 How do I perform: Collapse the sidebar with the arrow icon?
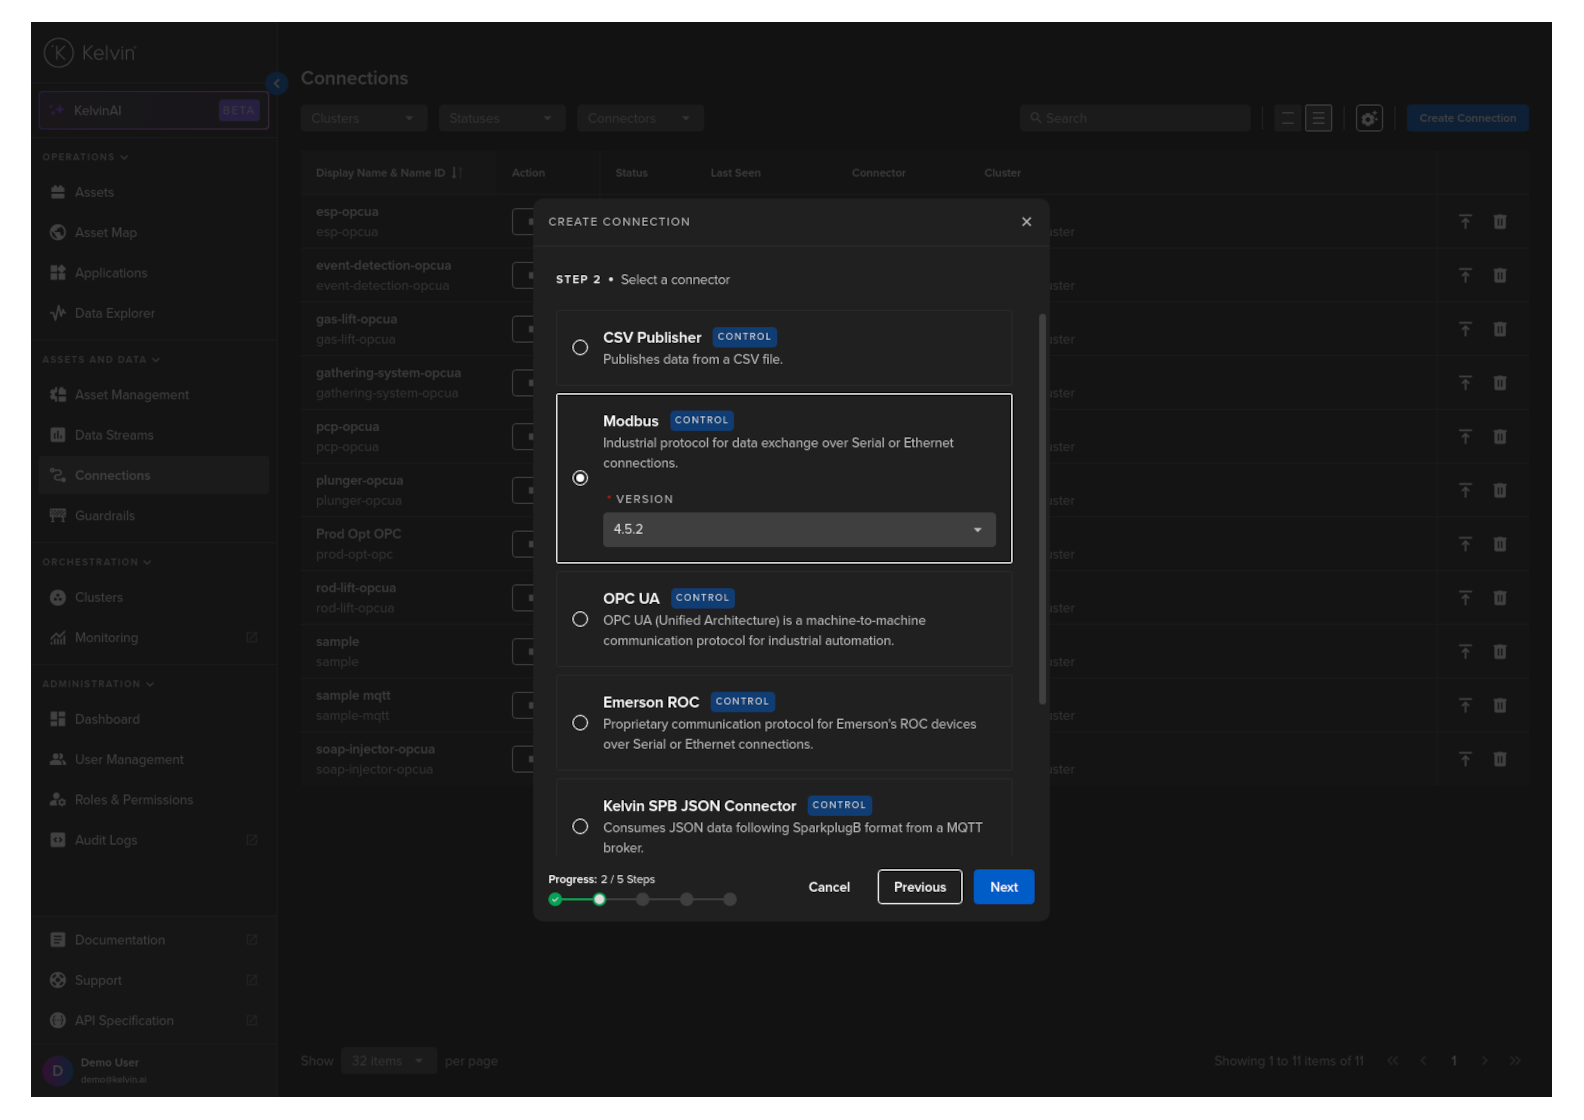click(x=277, y=83)
